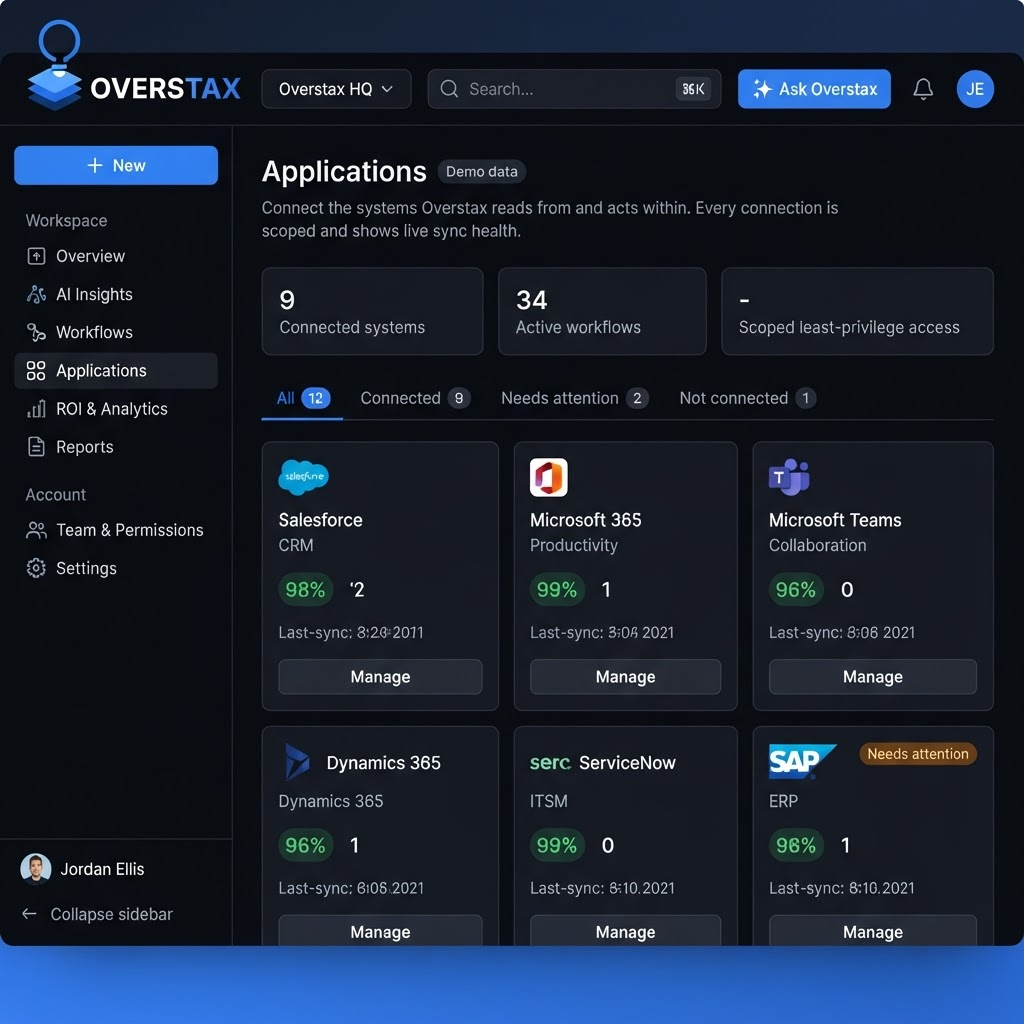Image resolution: width=1024 pixels, height=1024 pixels.
Task: Switch to the Not connected tab
Action: (x=748, y=398)
